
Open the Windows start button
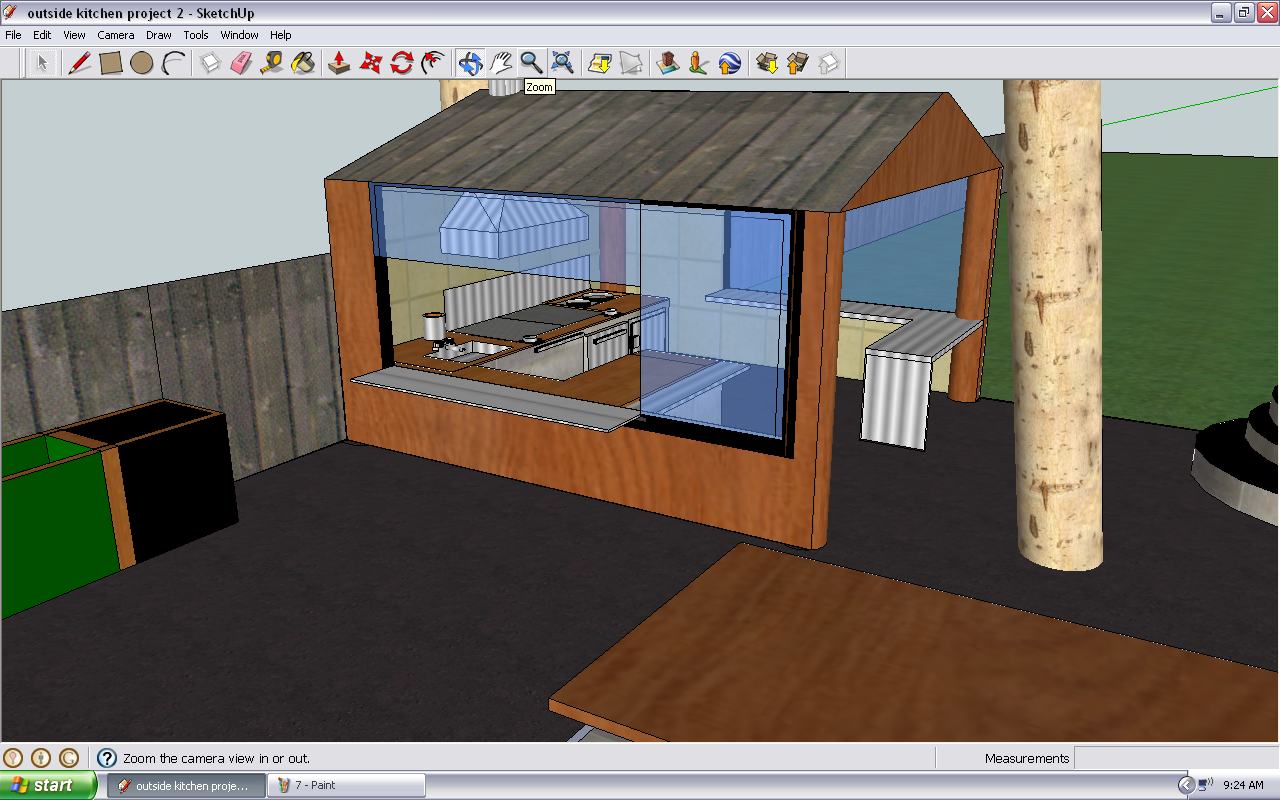click(49, 785)
